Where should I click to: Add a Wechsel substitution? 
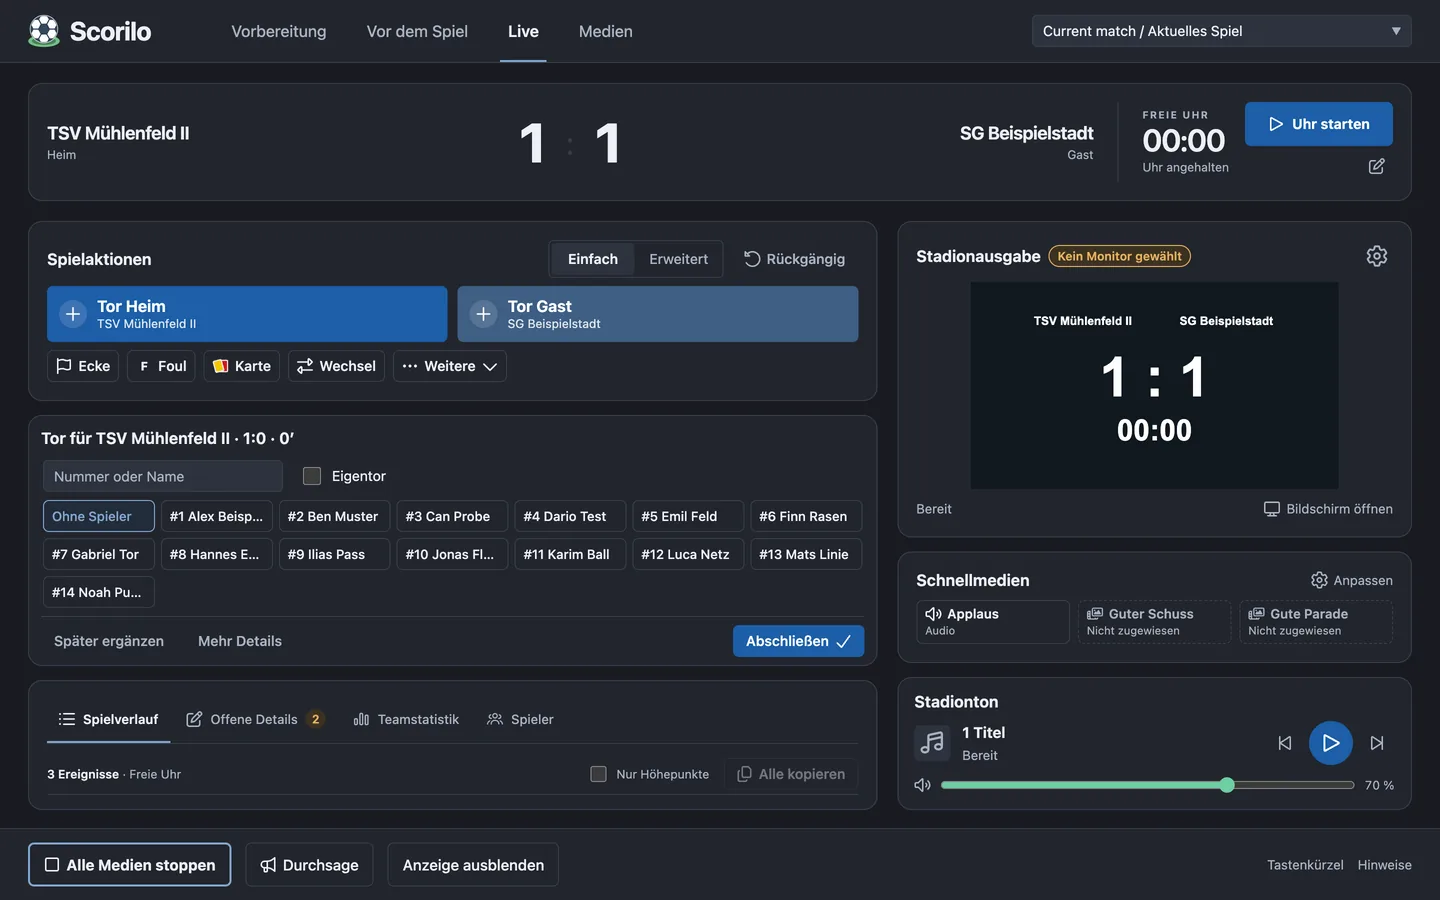337,366
